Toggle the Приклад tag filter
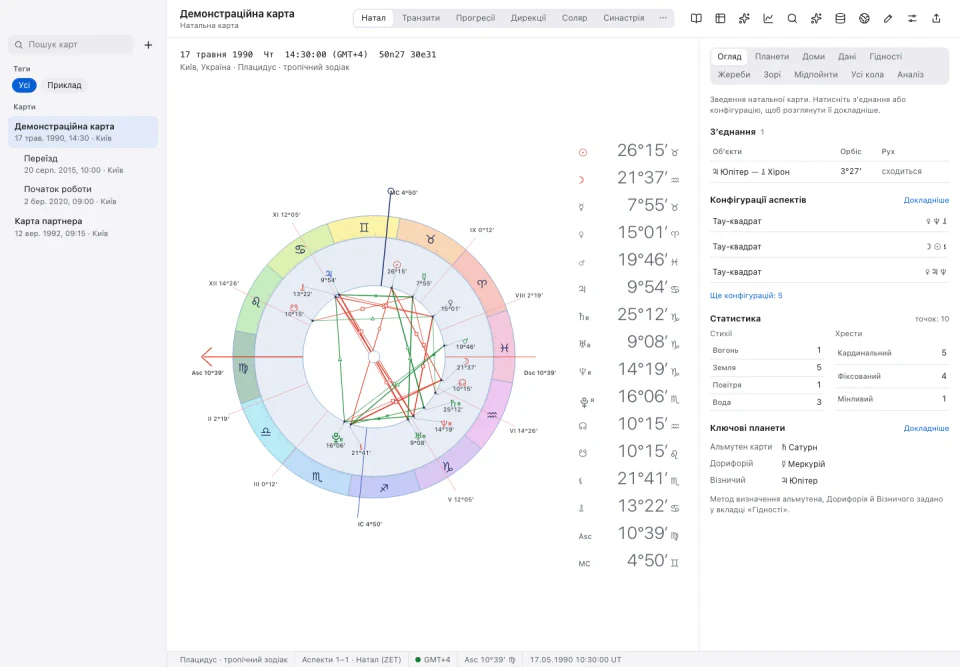The width and height of the screenshot is (960, 667). coord(64,85)
